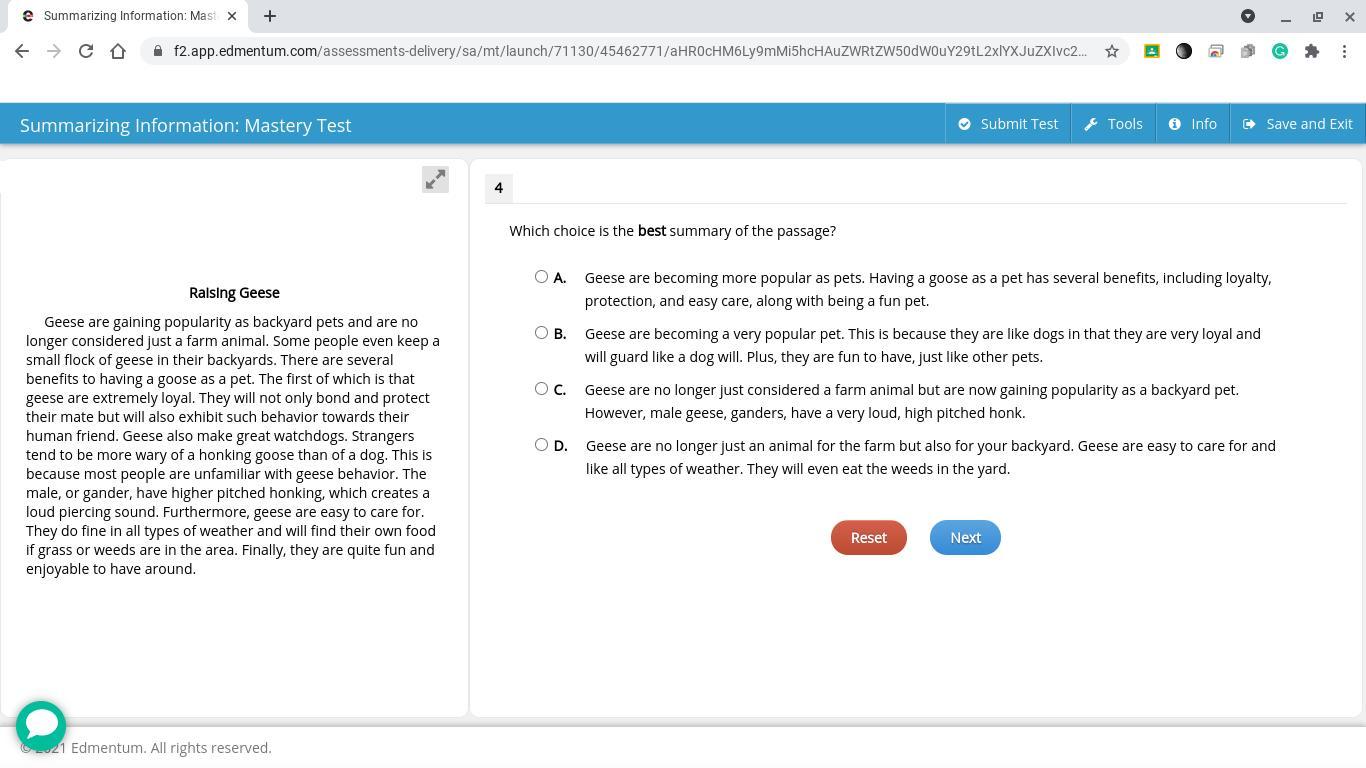This screenshot has height=768, width=1366.
Task: Select answer choice A radio button
Action: coord(541,277)
